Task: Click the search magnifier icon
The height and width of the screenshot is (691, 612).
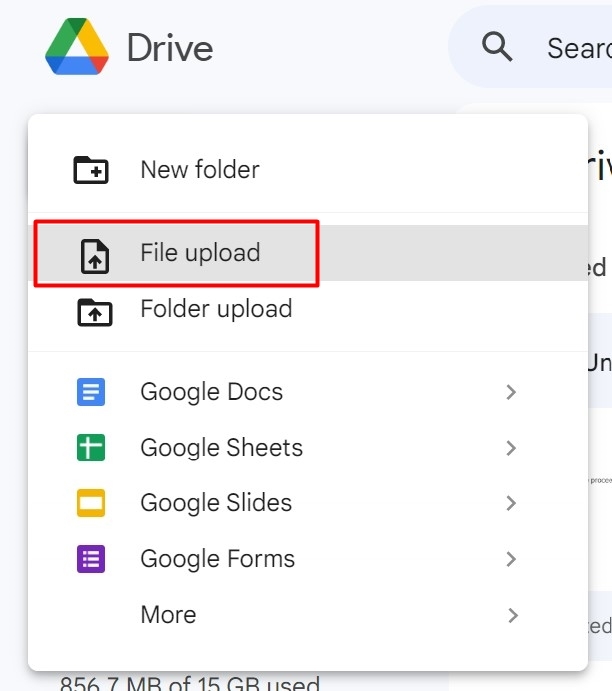Action: pyautogui.click(x=497, y=46)
